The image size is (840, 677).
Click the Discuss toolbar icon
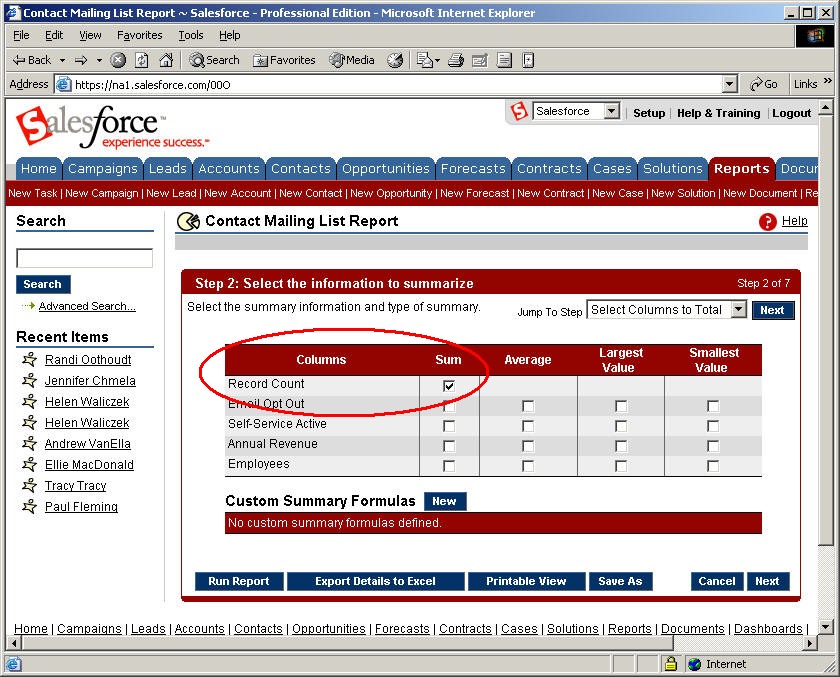point(504,60)
